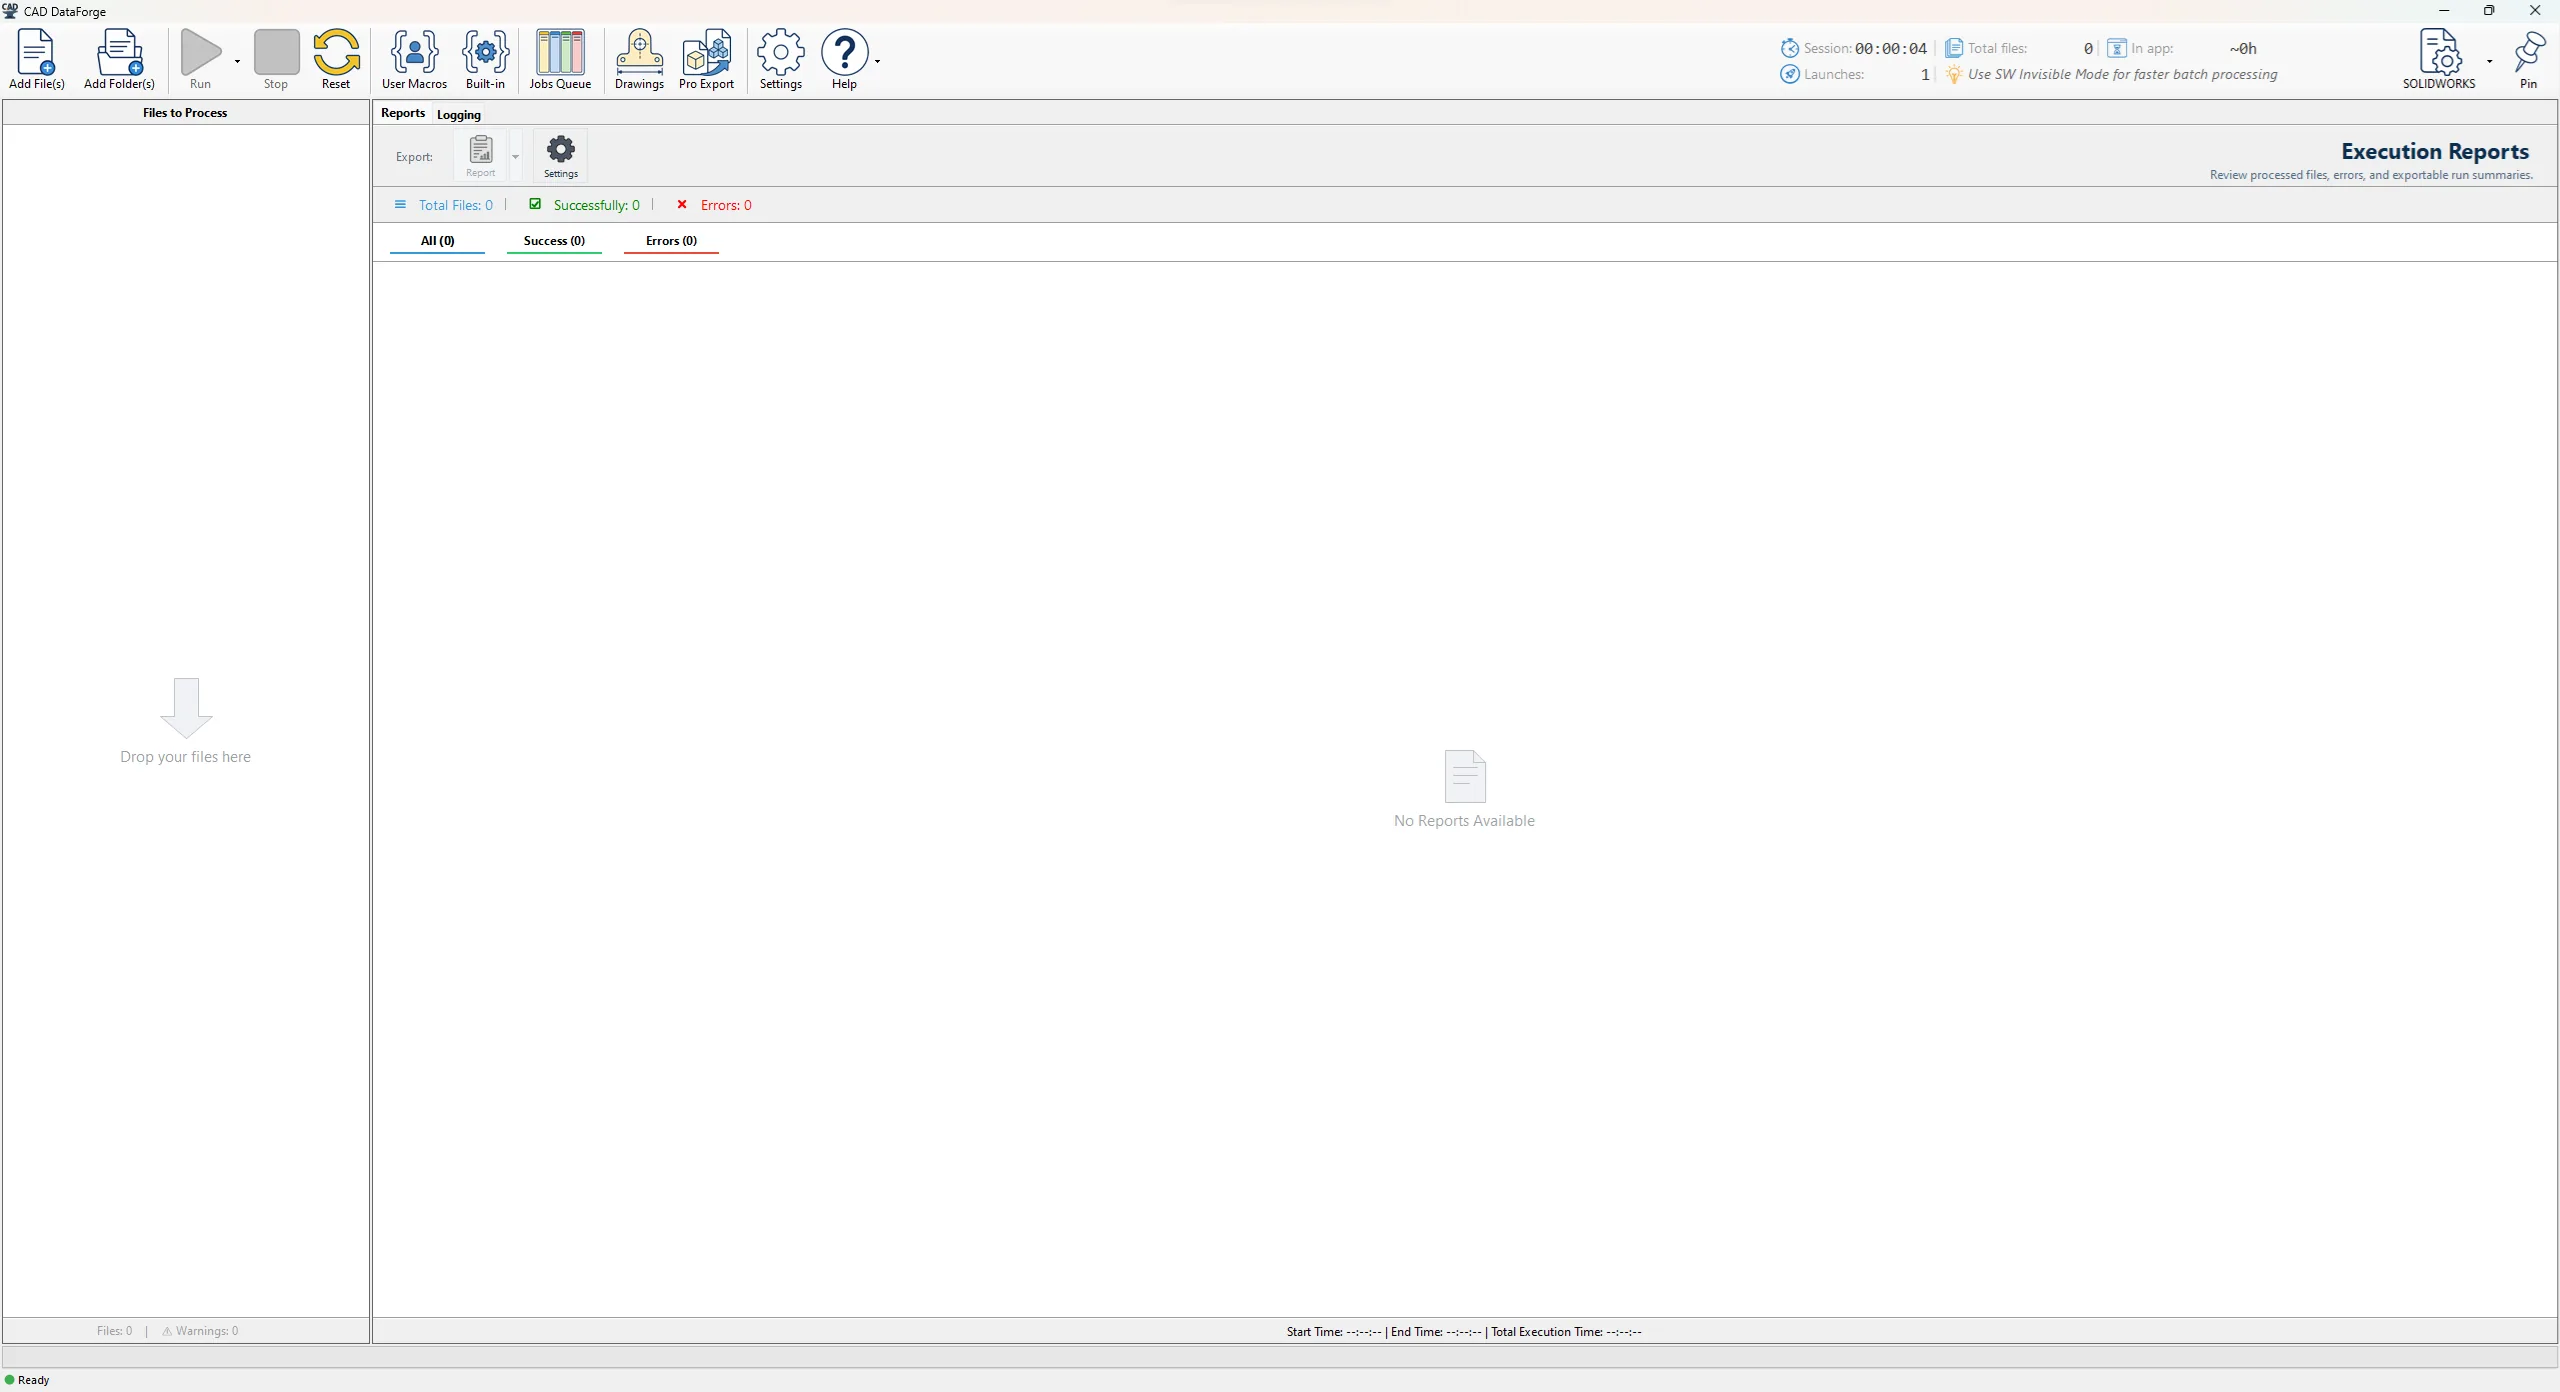Open the Run button dropdown arrow

237,61
